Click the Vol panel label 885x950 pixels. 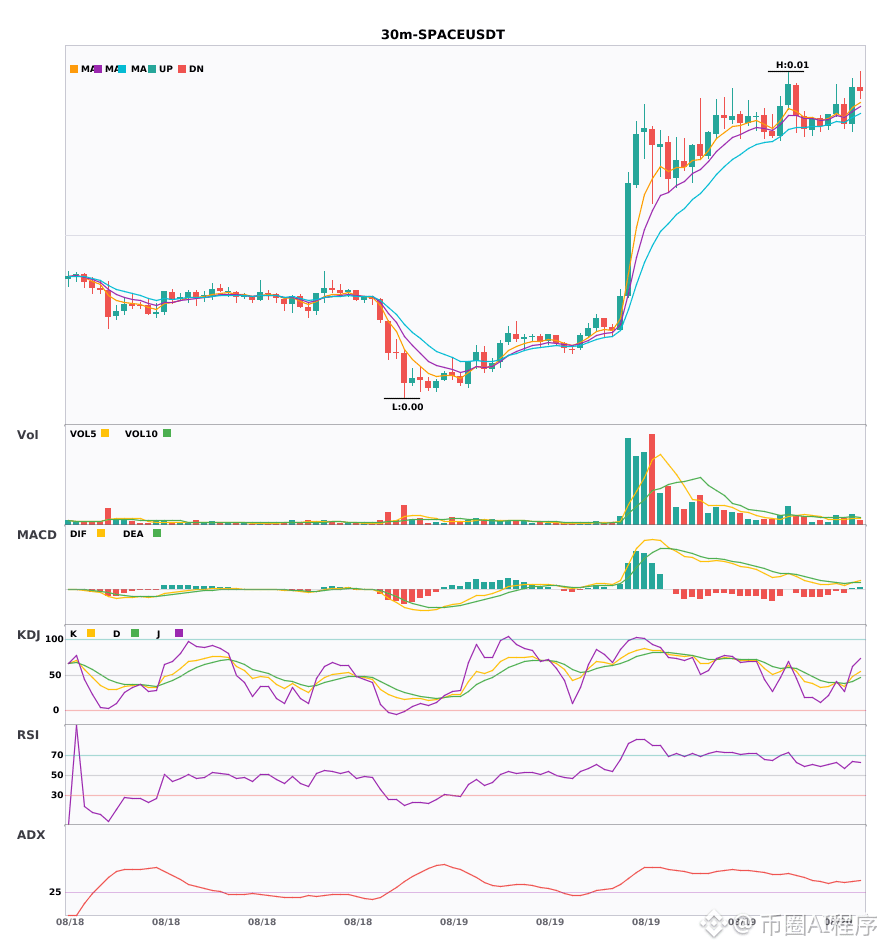(28, 434)
